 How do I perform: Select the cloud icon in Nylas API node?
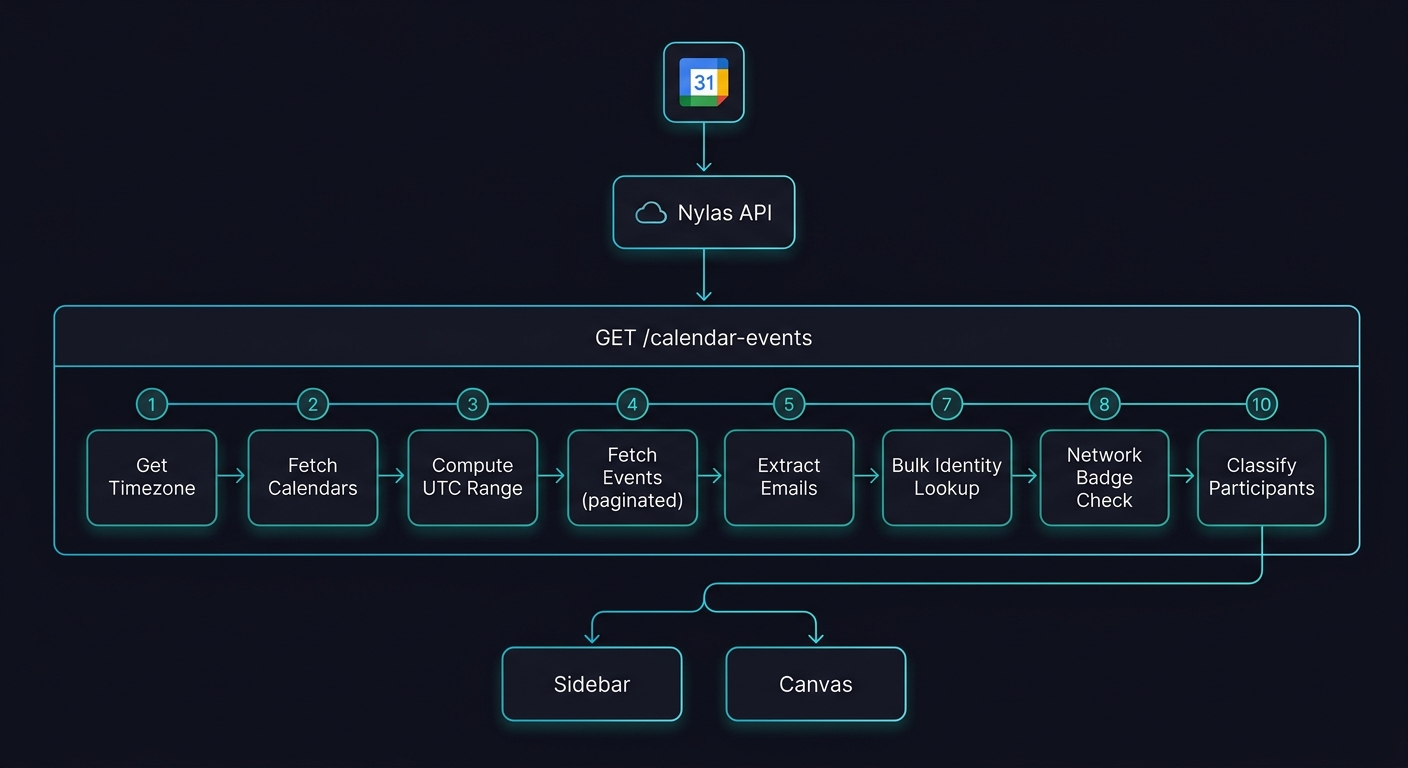pos(652,212)
